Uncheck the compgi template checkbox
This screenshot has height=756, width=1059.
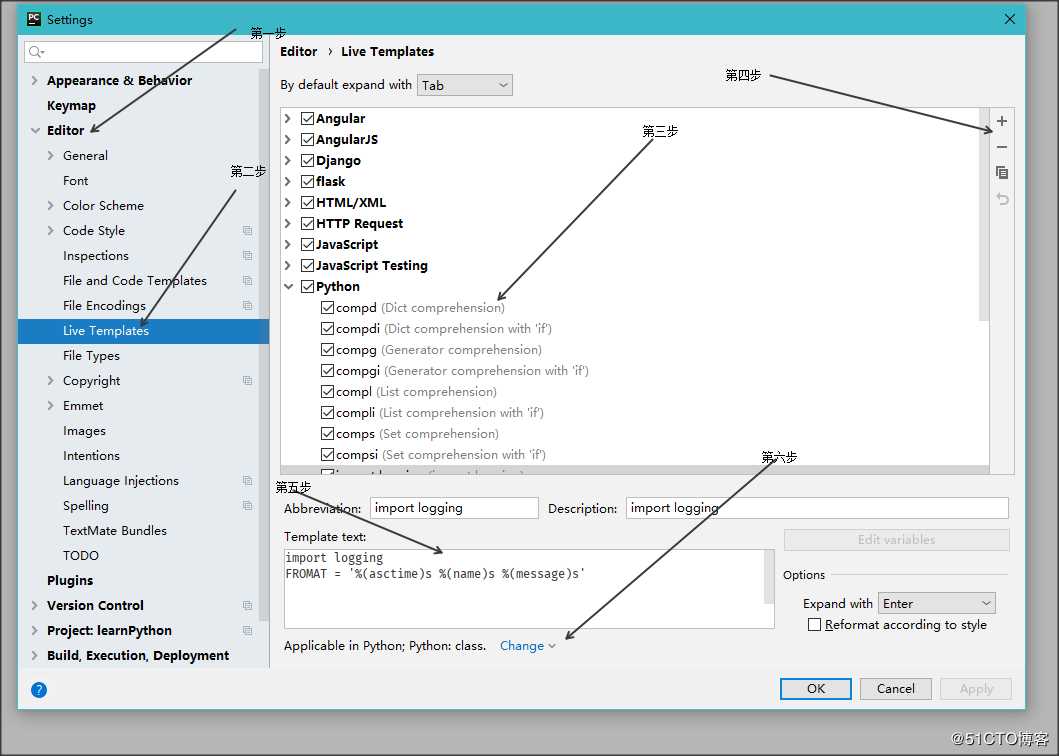click(x=328, y=370)
